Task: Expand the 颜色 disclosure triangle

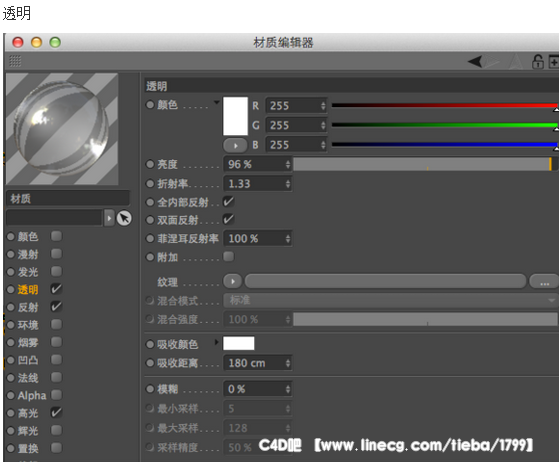Action: tap(216, 103)
